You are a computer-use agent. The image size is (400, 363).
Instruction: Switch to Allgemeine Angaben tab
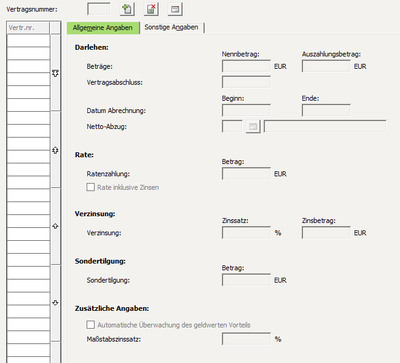point(103,28)
